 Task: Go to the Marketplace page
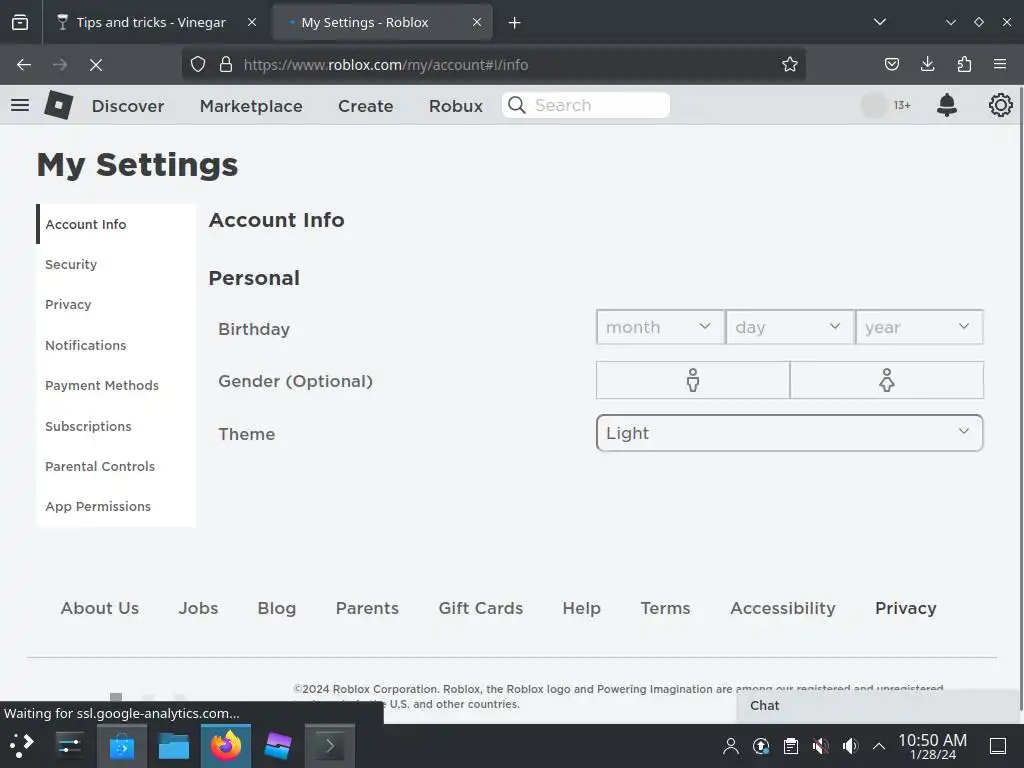click(251, 106)
